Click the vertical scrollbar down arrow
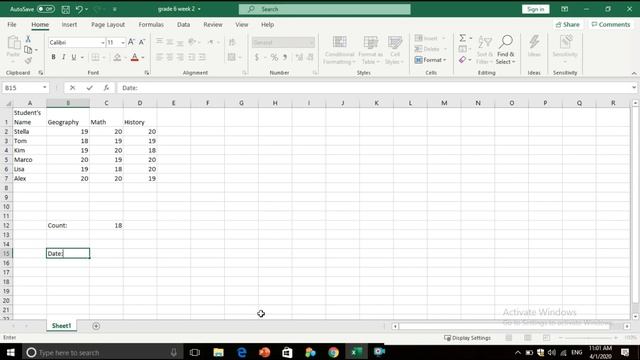Screen dimensions: 640x360 tap(635, 316)
